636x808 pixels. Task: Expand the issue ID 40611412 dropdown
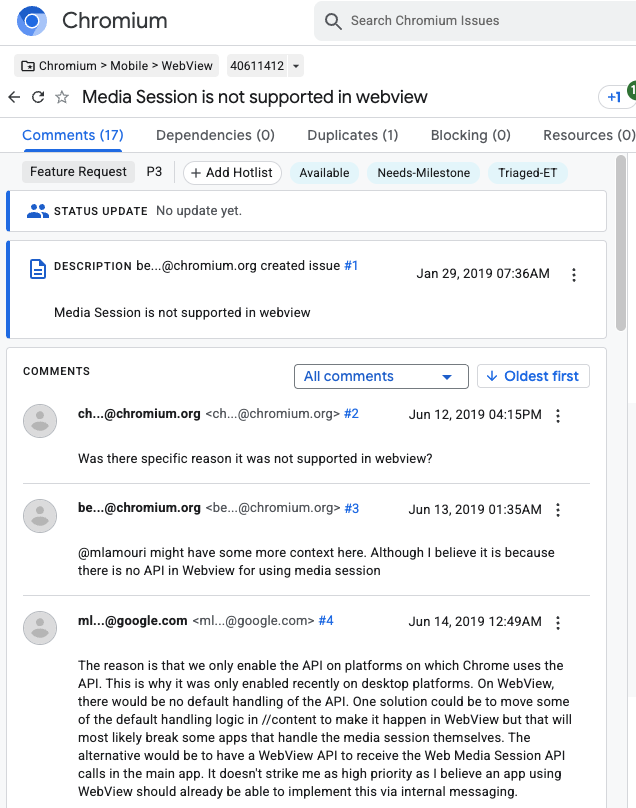tap(296, 66)
